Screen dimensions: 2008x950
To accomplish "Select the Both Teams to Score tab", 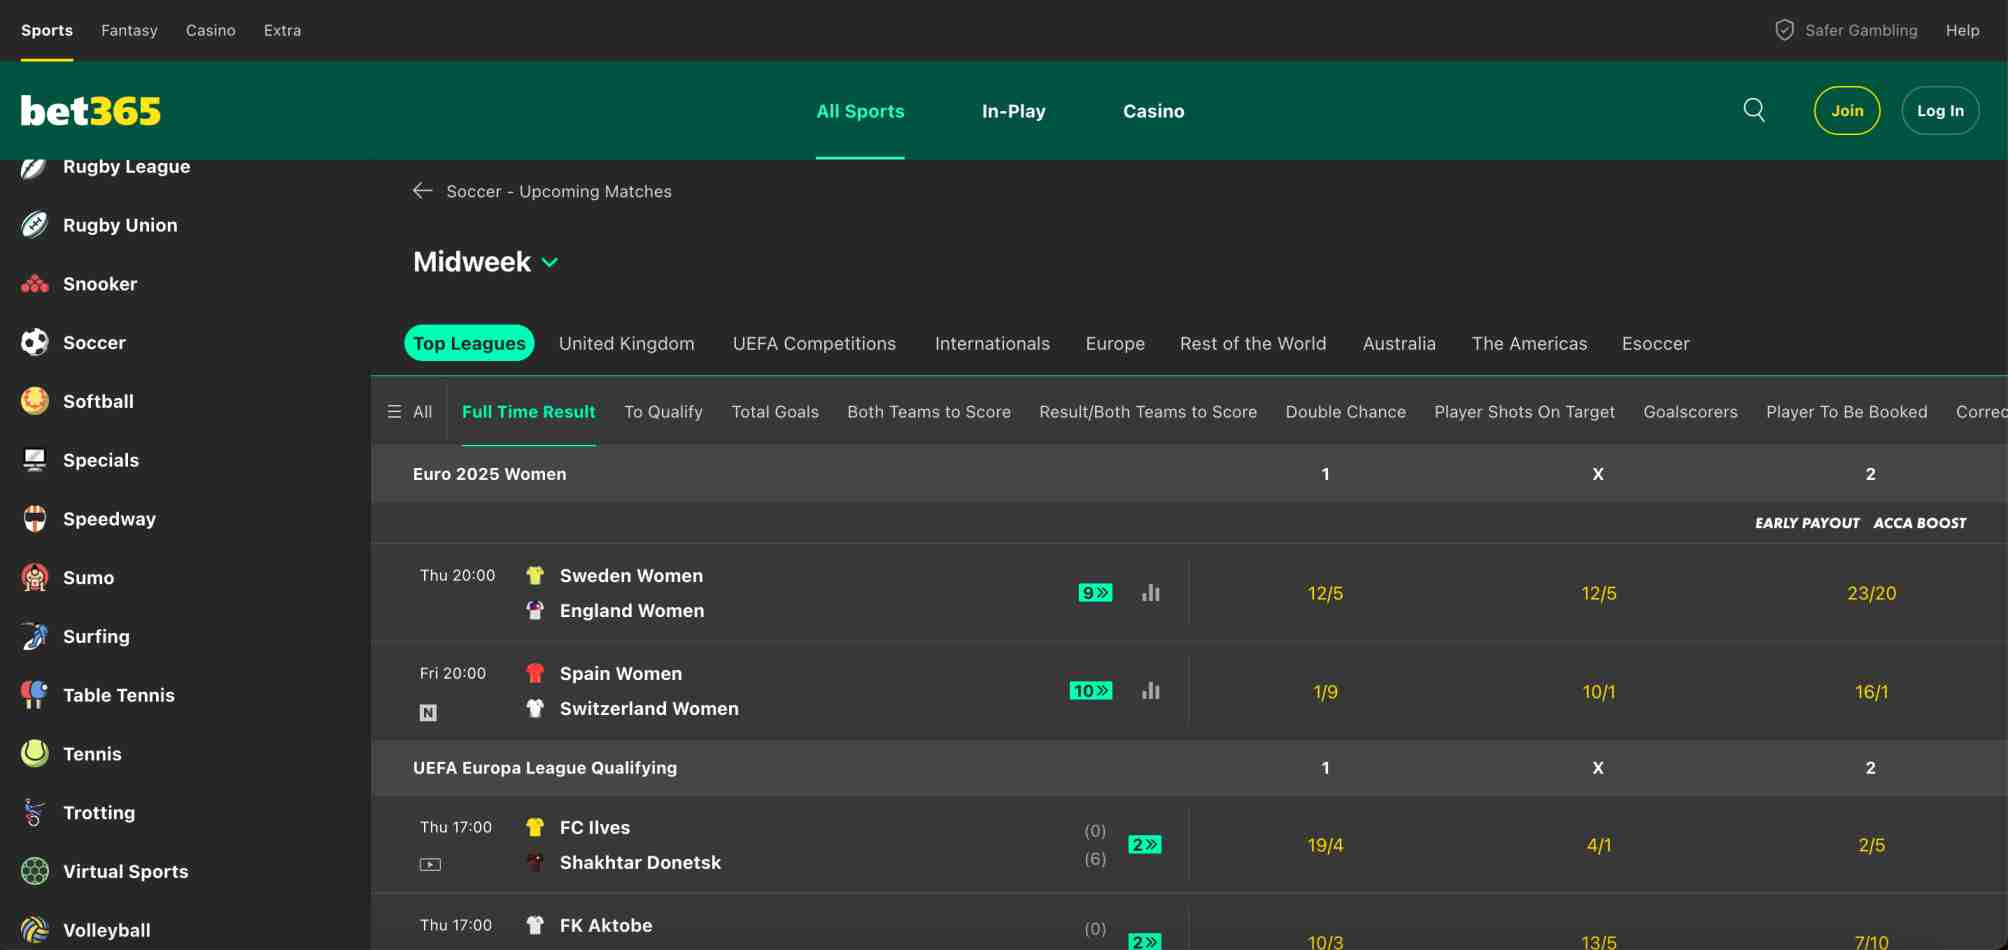I will [x=929, y=412].
